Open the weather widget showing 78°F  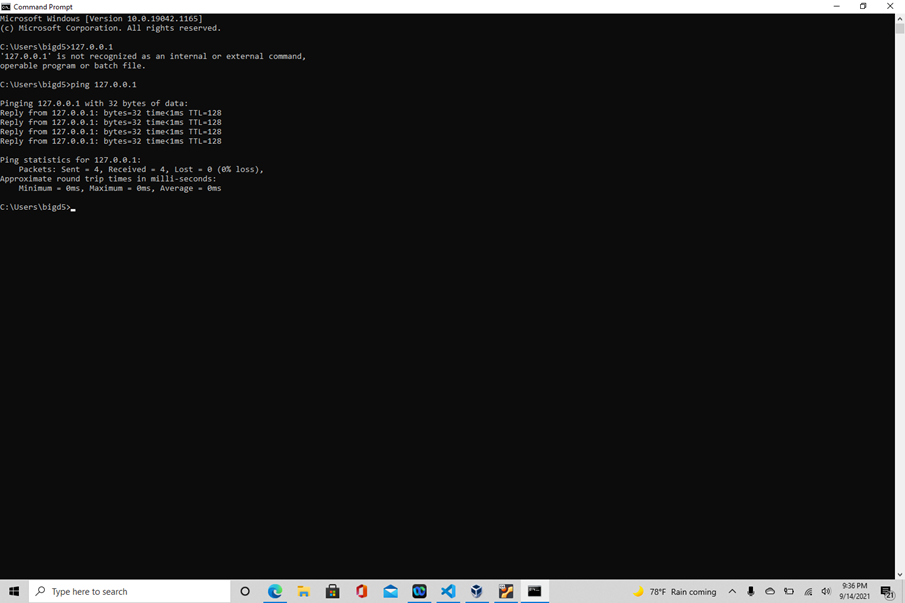pyautogui.click(x=675, y=591)
